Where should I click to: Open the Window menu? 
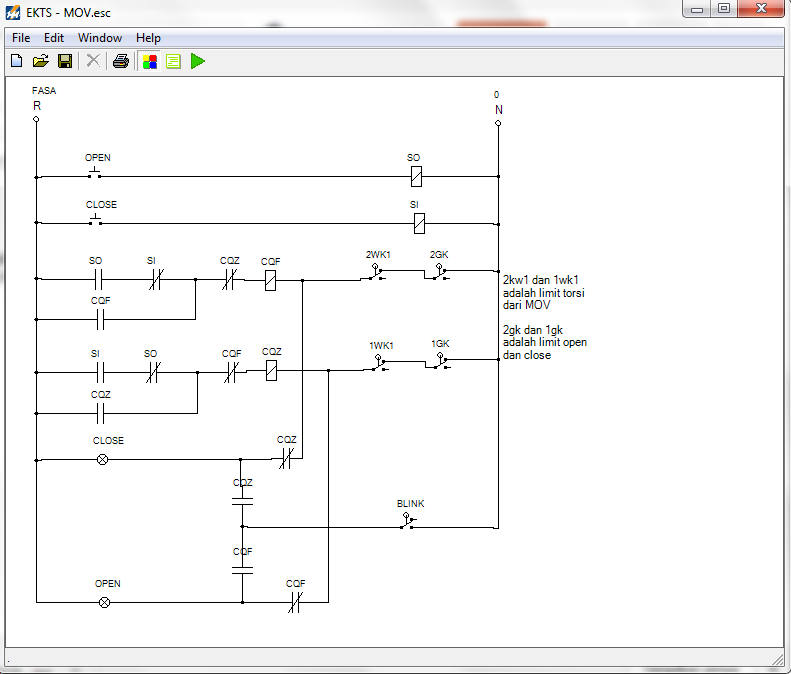pos(100,38)
